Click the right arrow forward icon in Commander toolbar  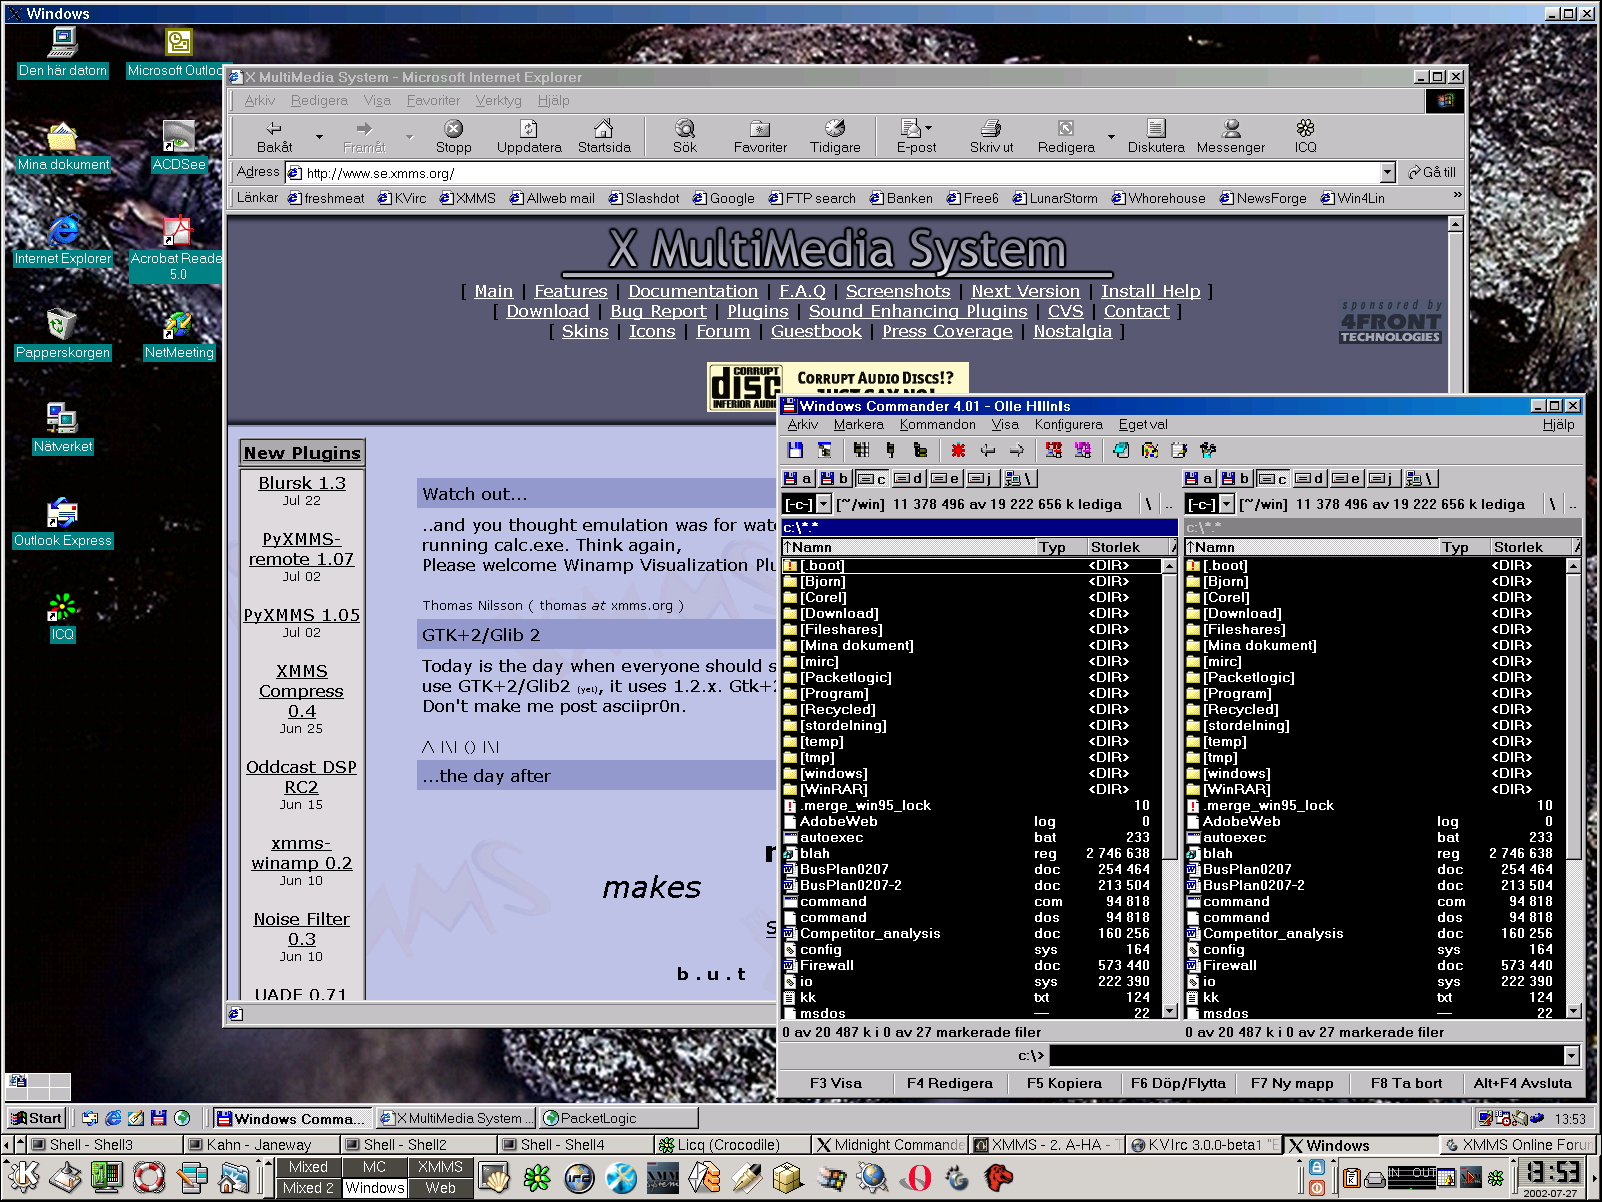click(1016, 451)
